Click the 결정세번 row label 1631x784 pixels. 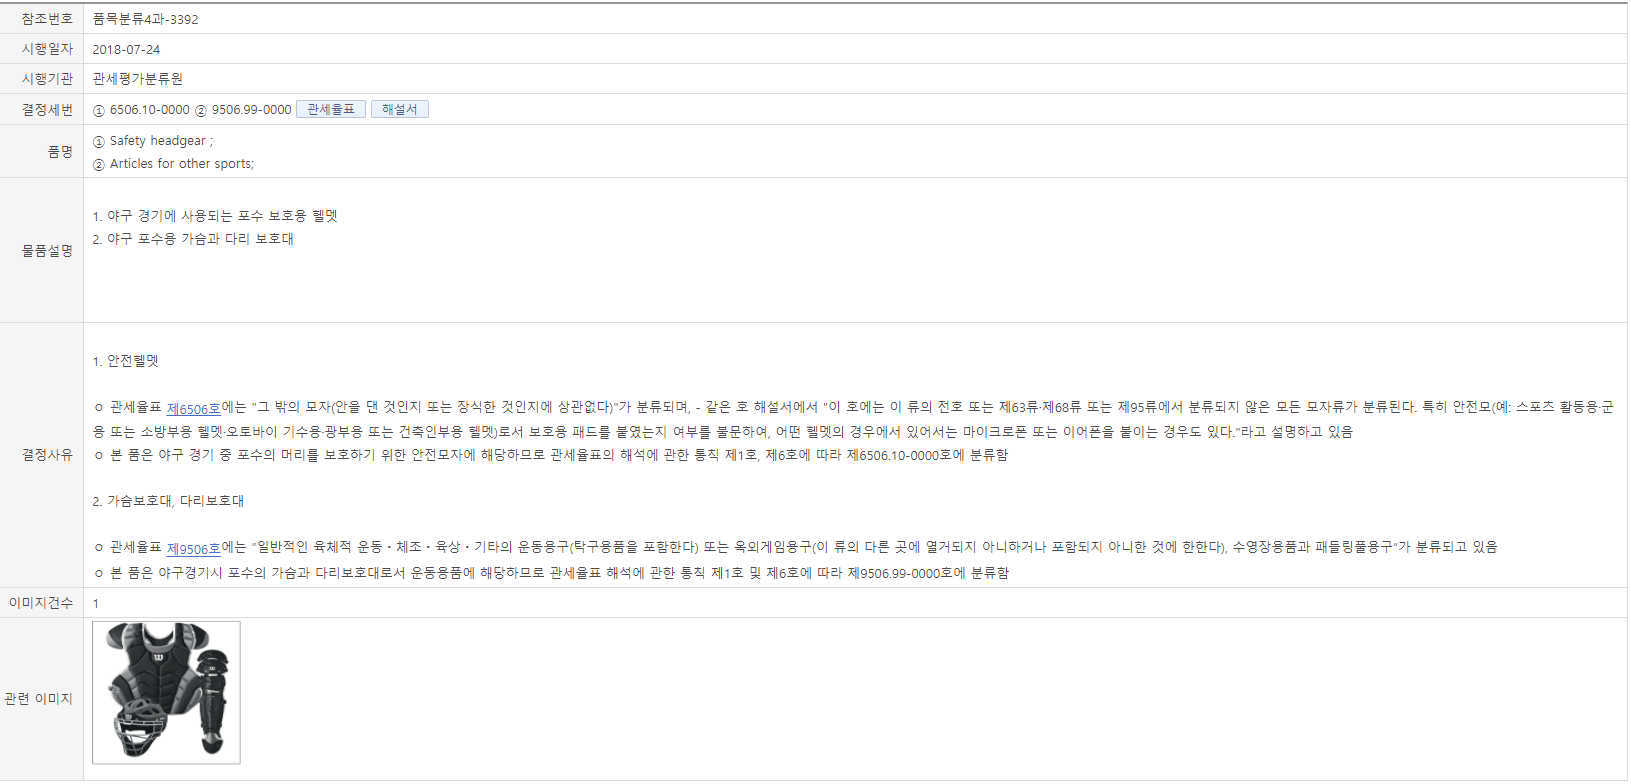[x=47, y=109]
